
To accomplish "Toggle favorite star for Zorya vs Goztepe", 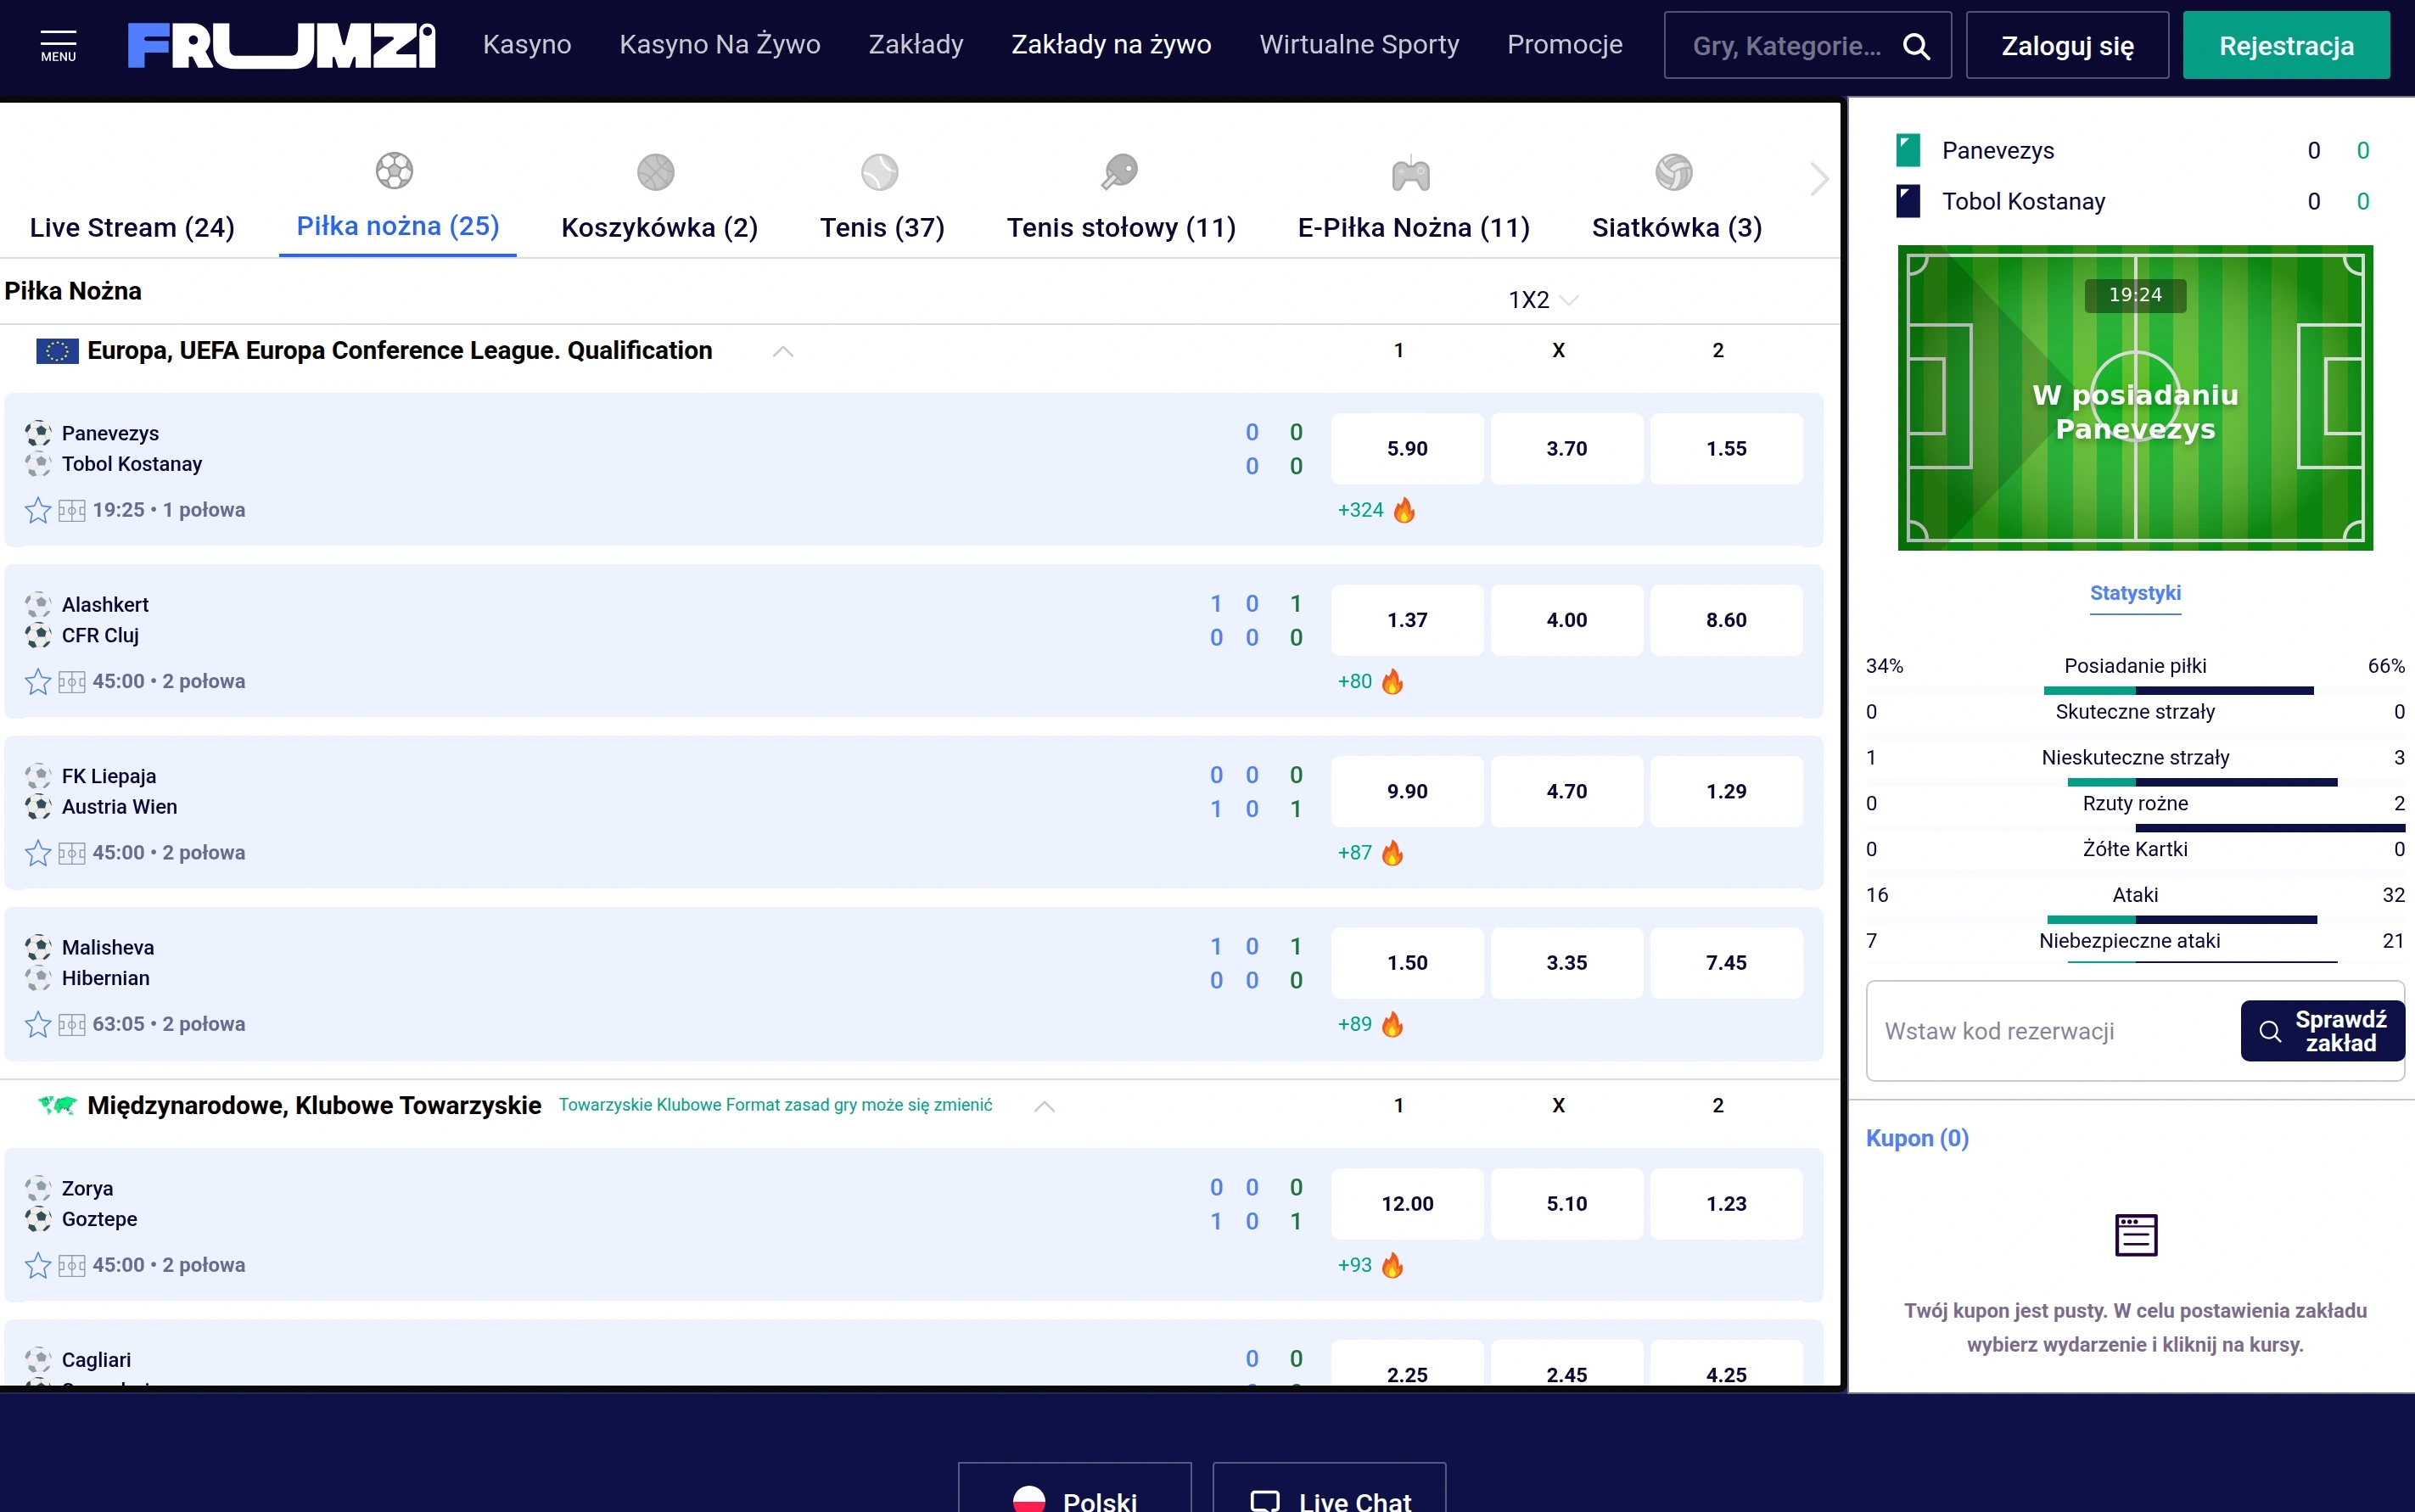I will pyautogui.click(x=38, y=1265).
